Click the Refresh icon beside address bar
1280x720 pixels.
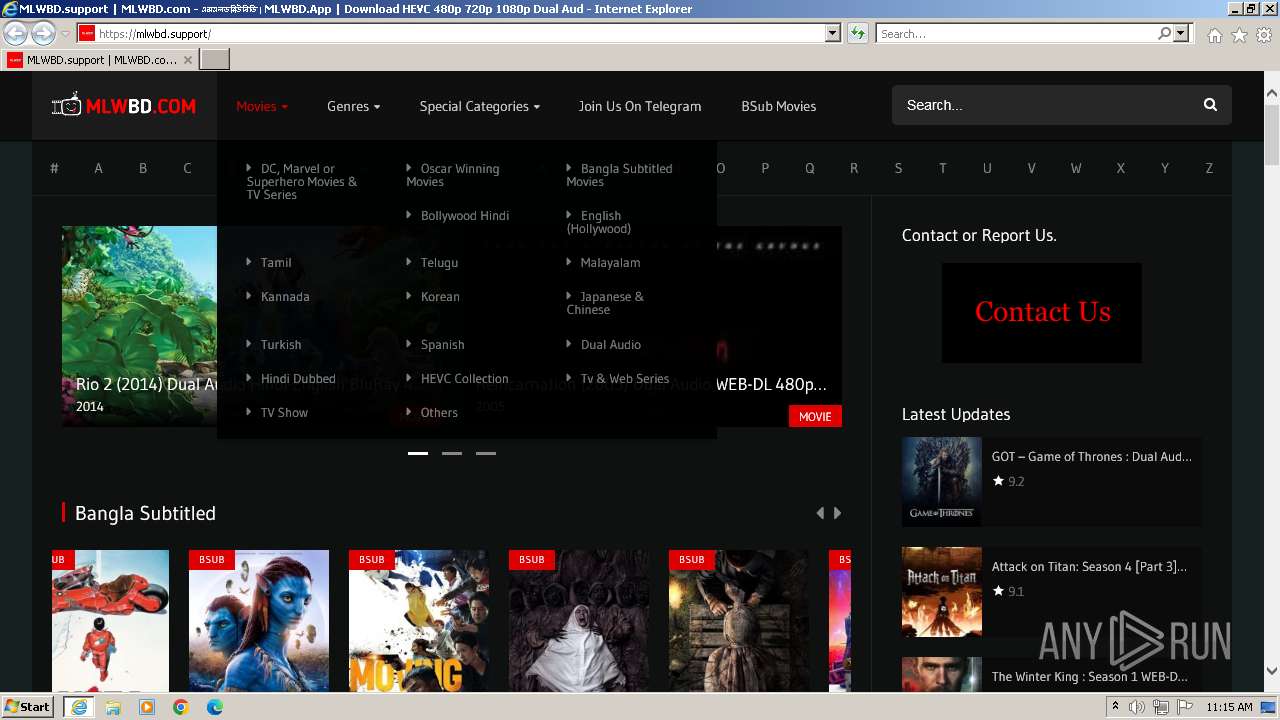(858, 34)
